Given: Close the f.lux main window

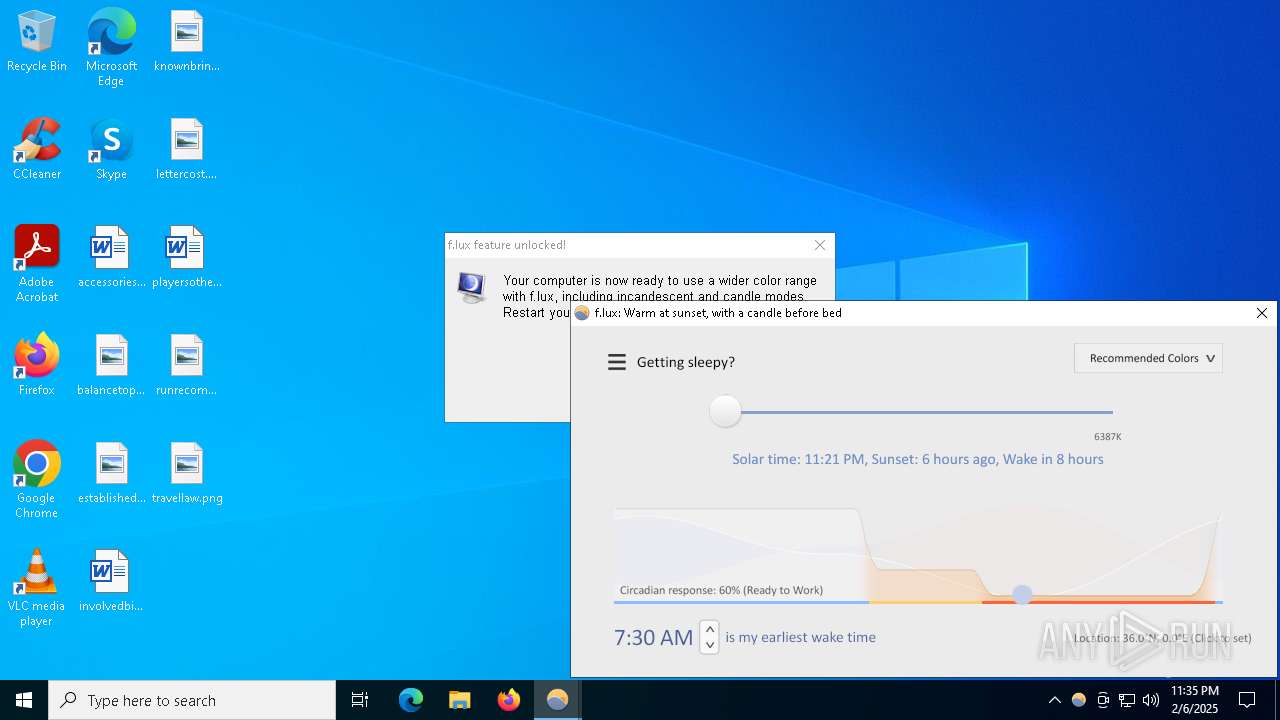Looking at the screenshot, I should point(1261,313).
